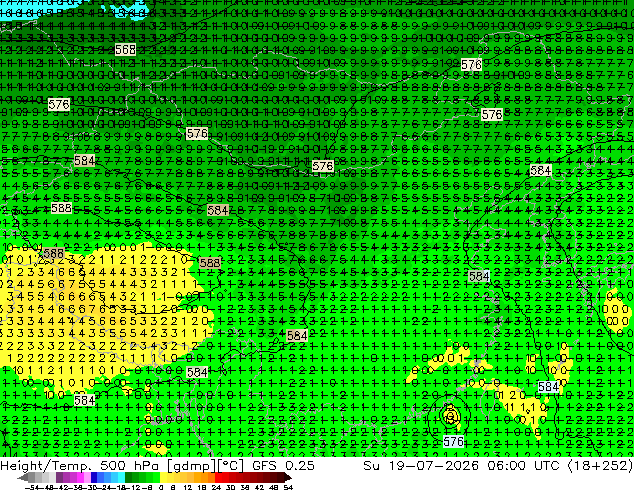634x490 pixels.
Task: Click the '500 hPa' level text
Action: pos(131,465)
